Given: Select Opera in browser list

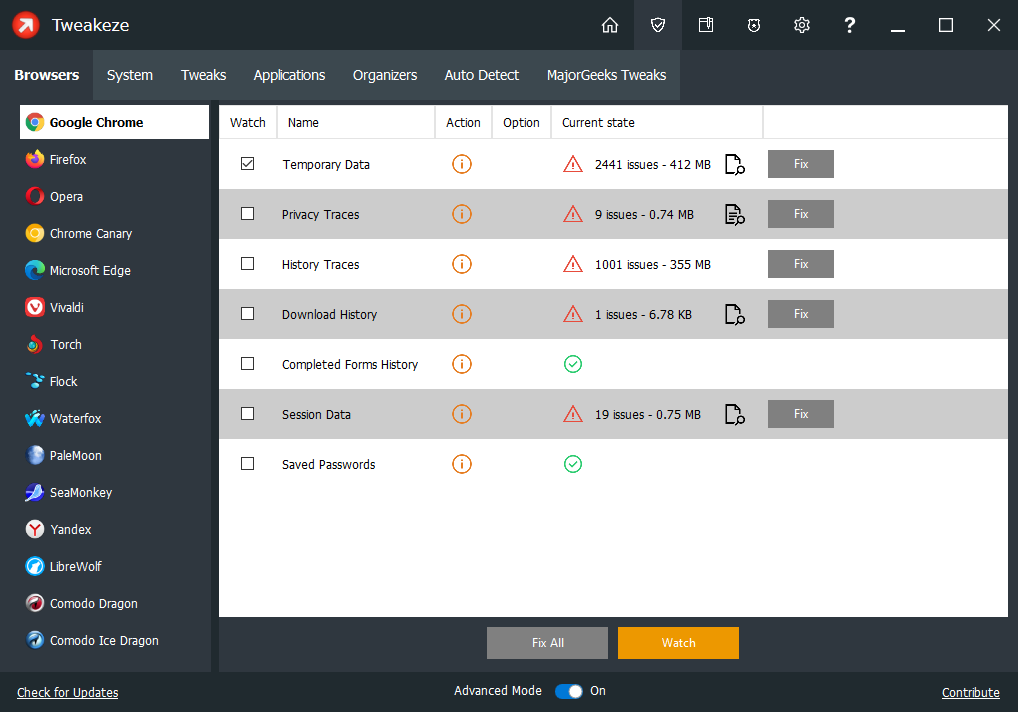Looking at the screenshot, I should [x=114, y=197].
